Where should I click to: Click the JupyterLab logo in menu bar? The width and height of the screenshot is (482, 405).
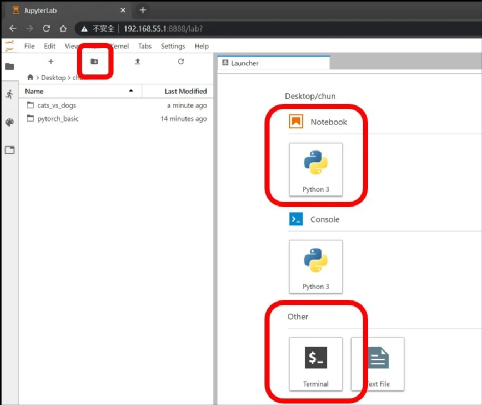tap(10, 46)
